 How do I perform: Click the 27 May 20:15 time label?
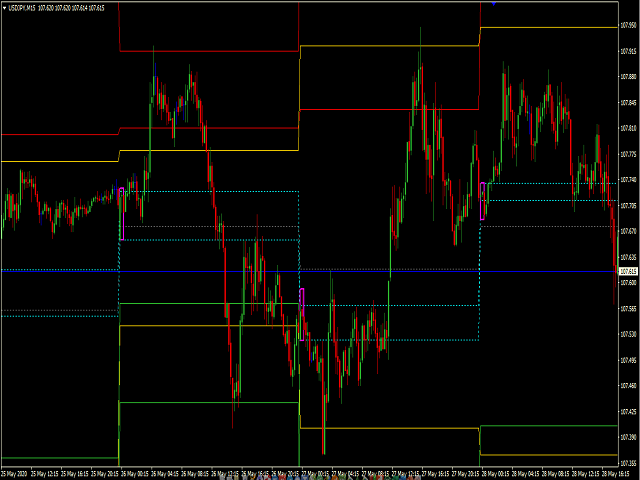[x=465, y=474]
